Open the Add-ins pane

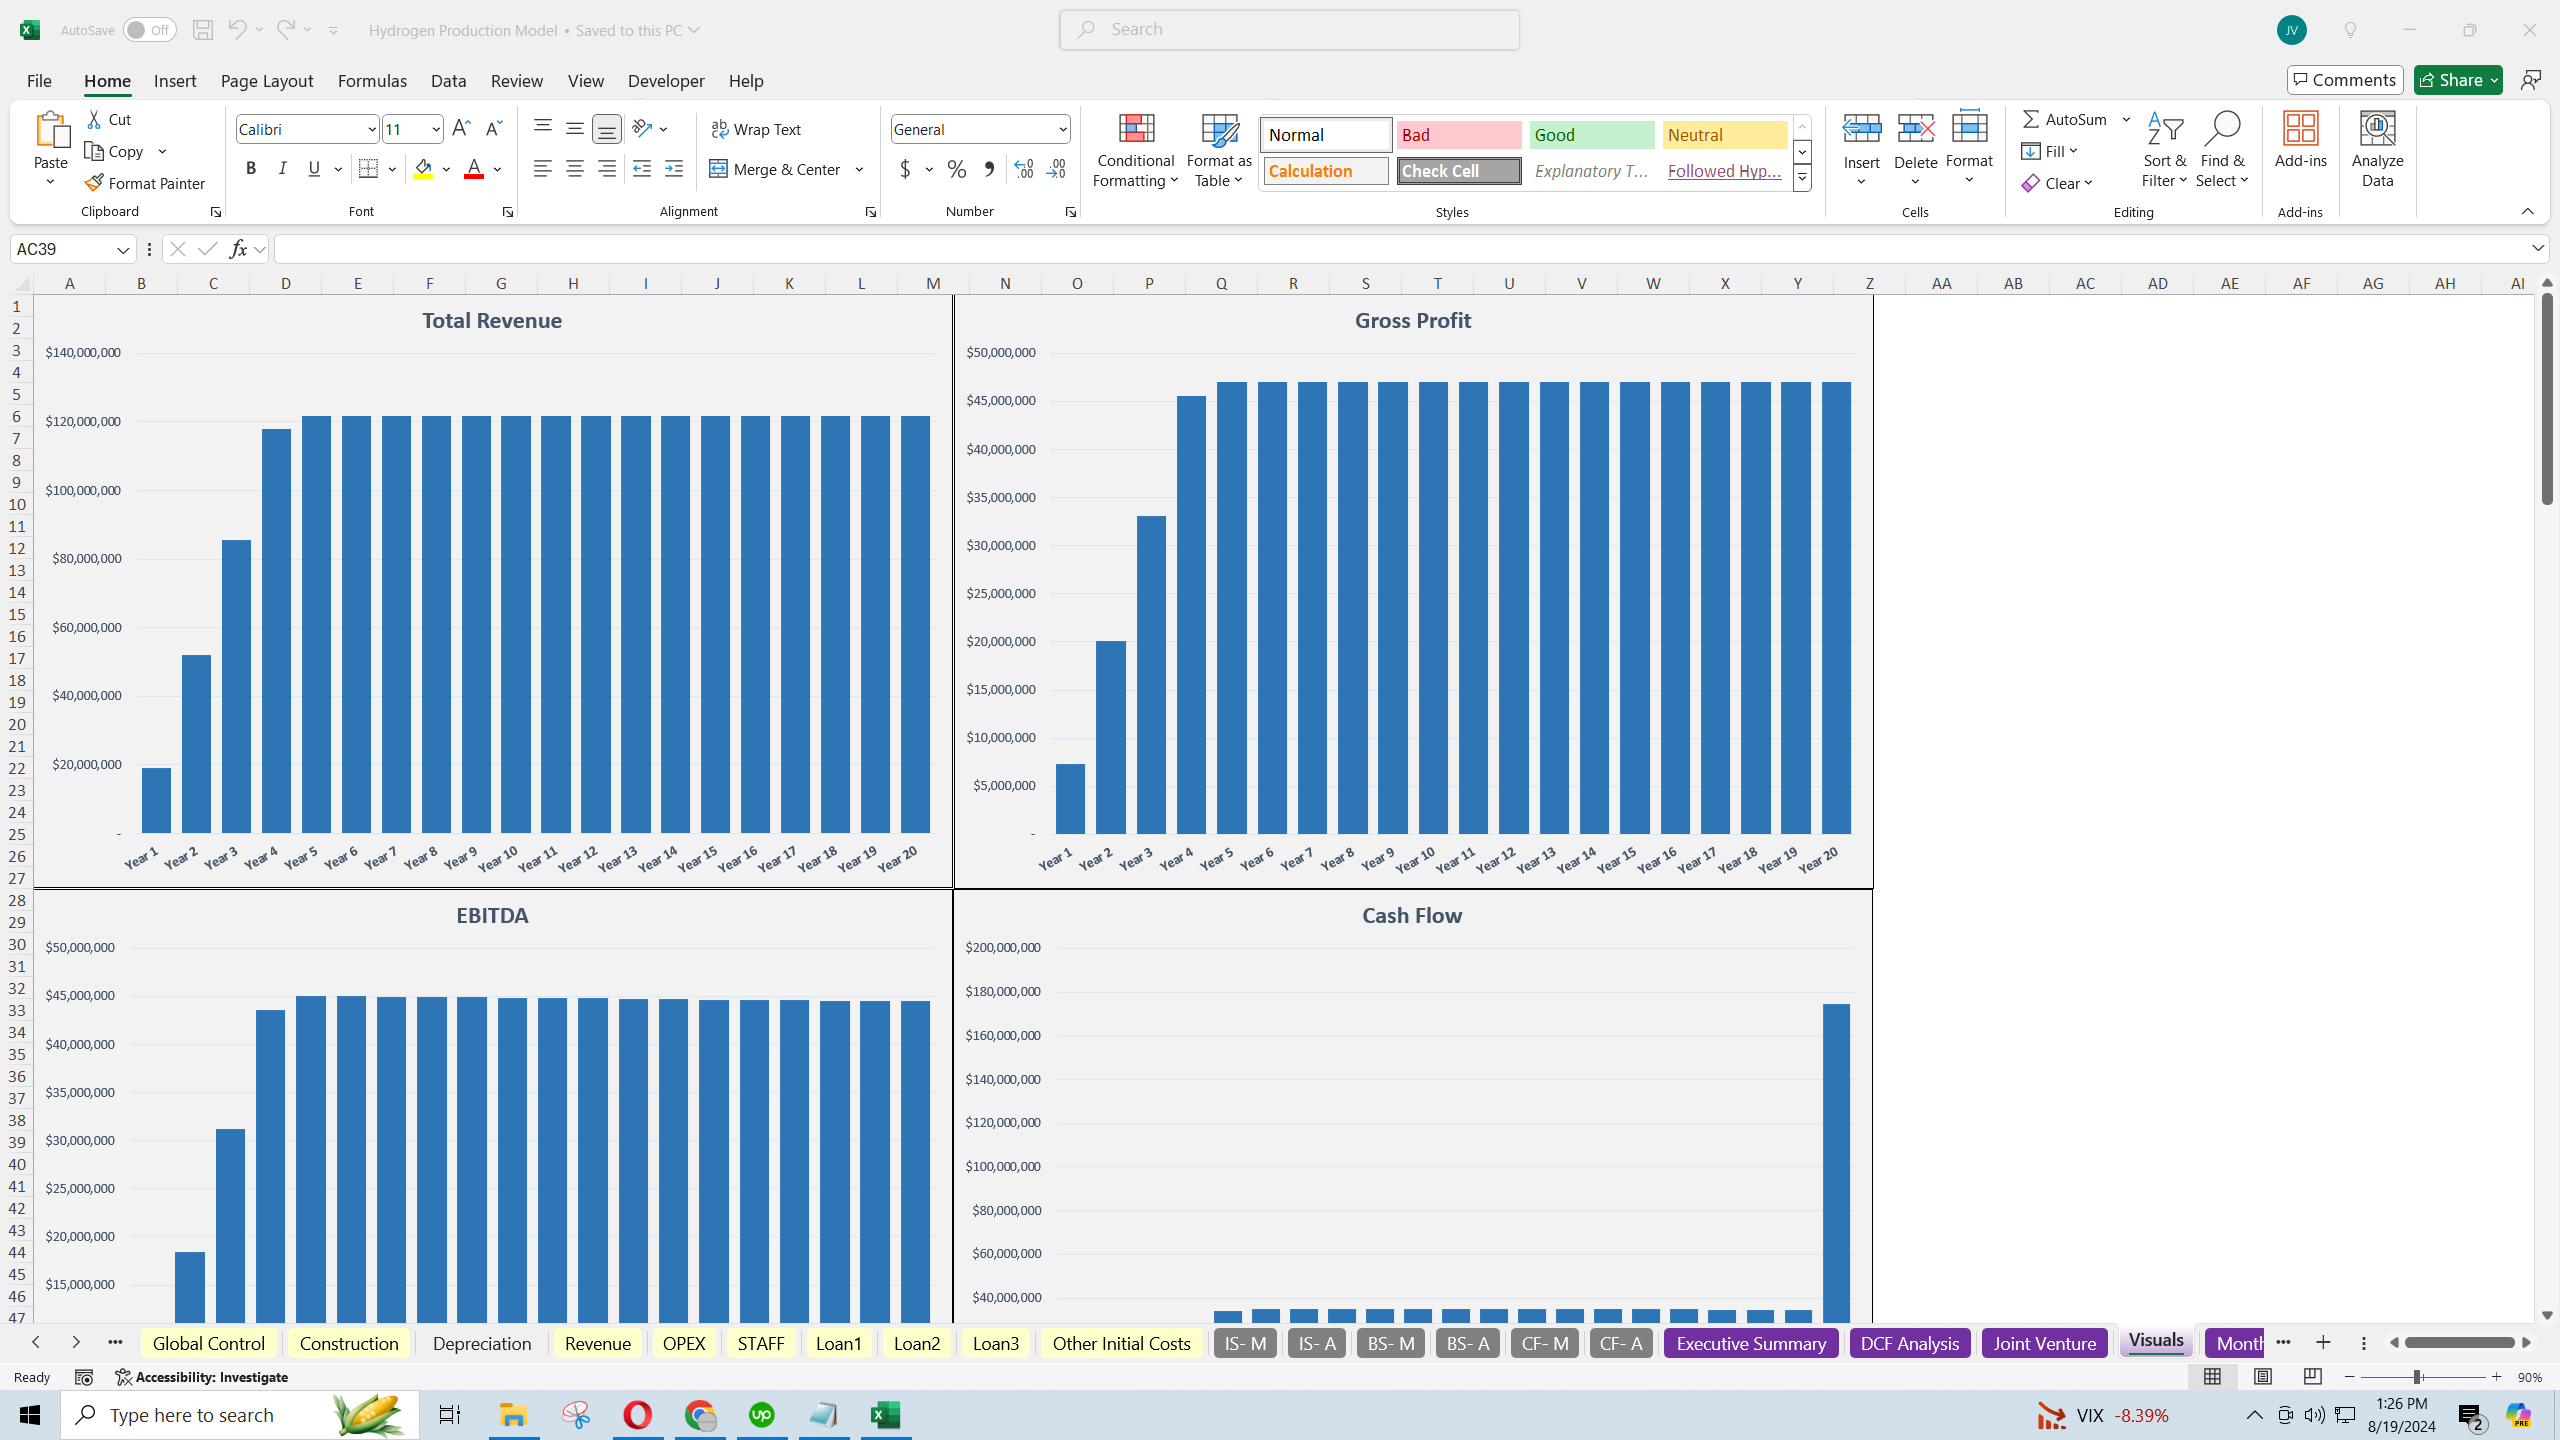click(x=2301, y=140)
